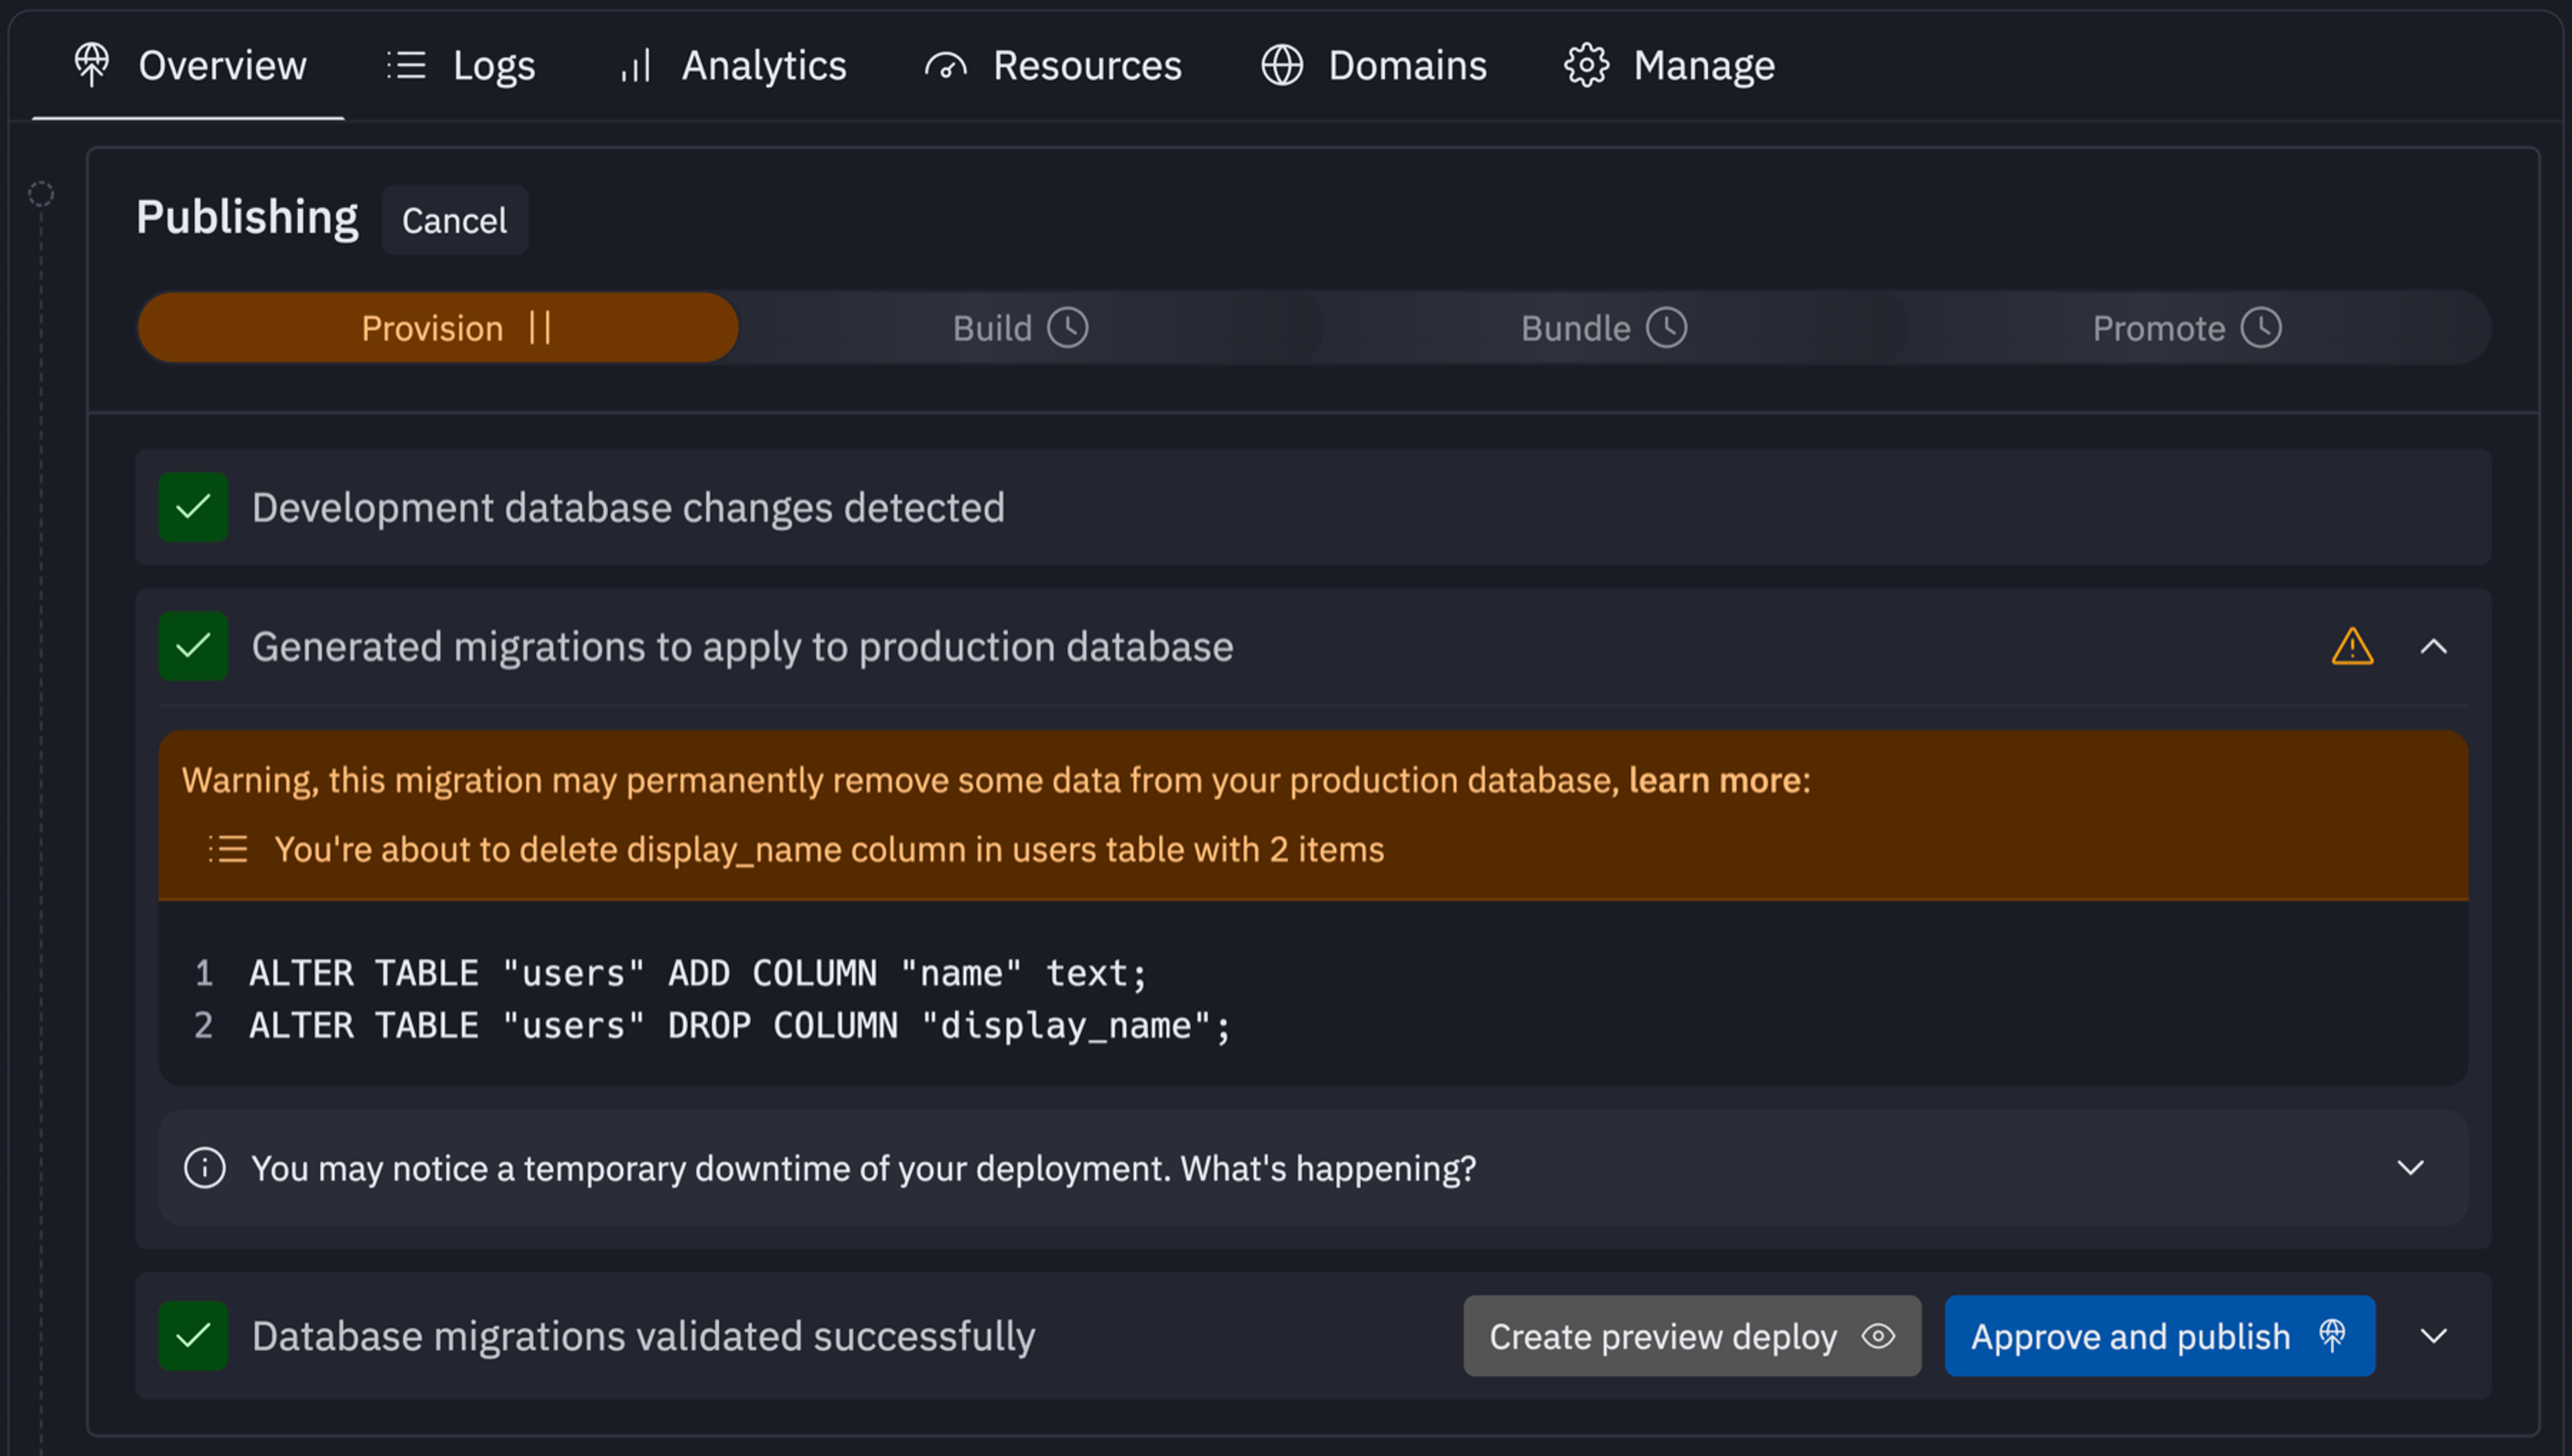Cancel the publishing process

point(454,220)
